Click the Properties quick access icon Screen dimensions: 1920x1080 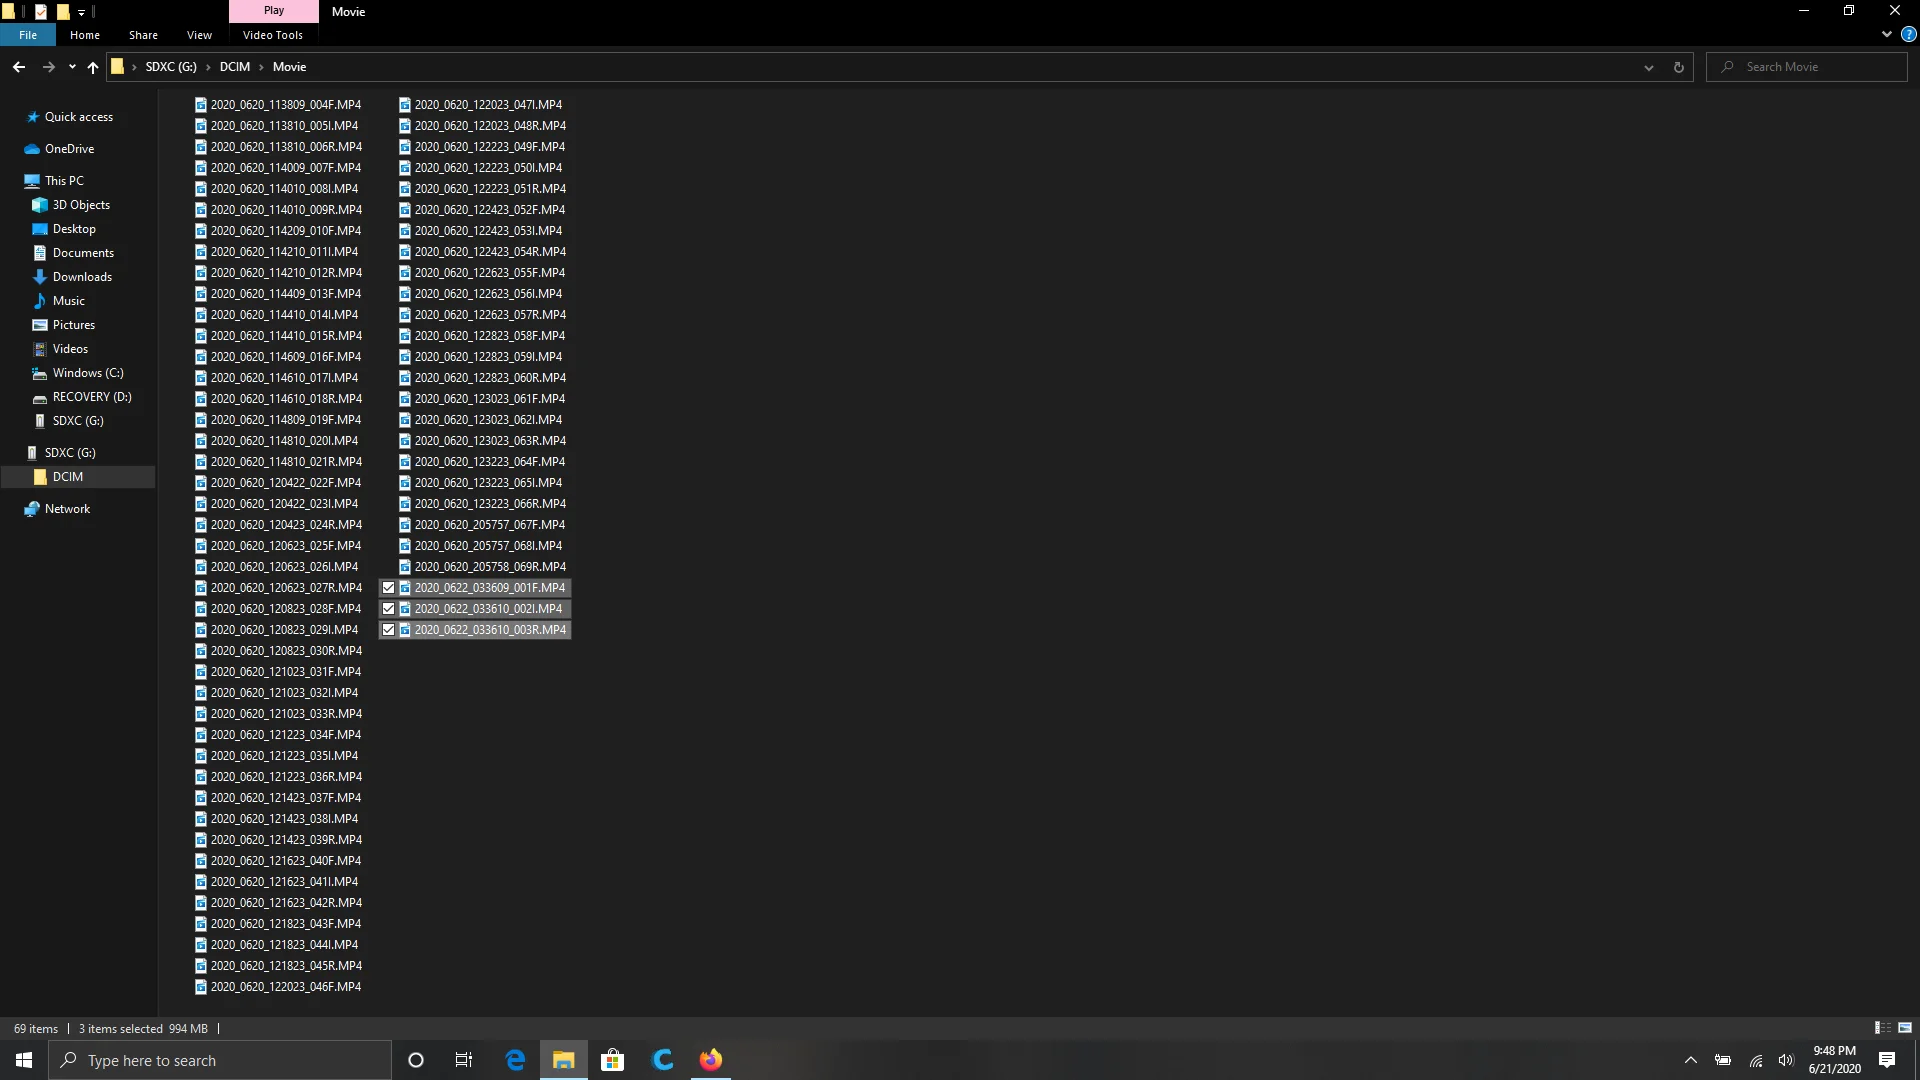(41, 12)
